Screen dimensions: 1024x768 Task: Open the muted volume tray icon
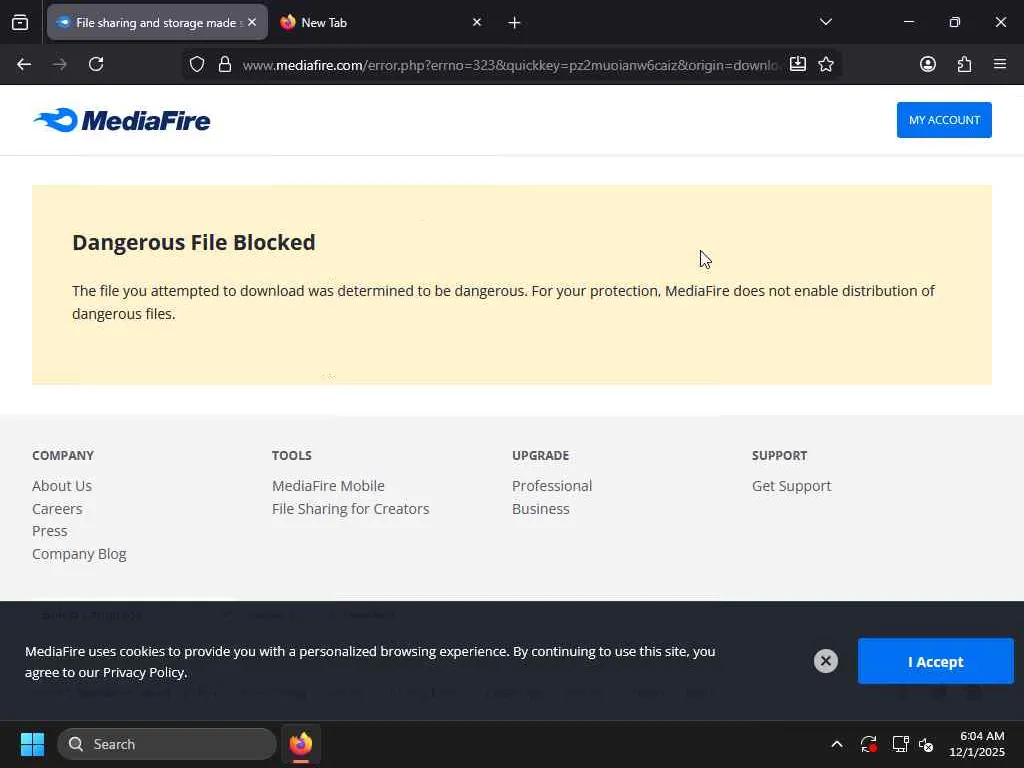coord(926,744)
